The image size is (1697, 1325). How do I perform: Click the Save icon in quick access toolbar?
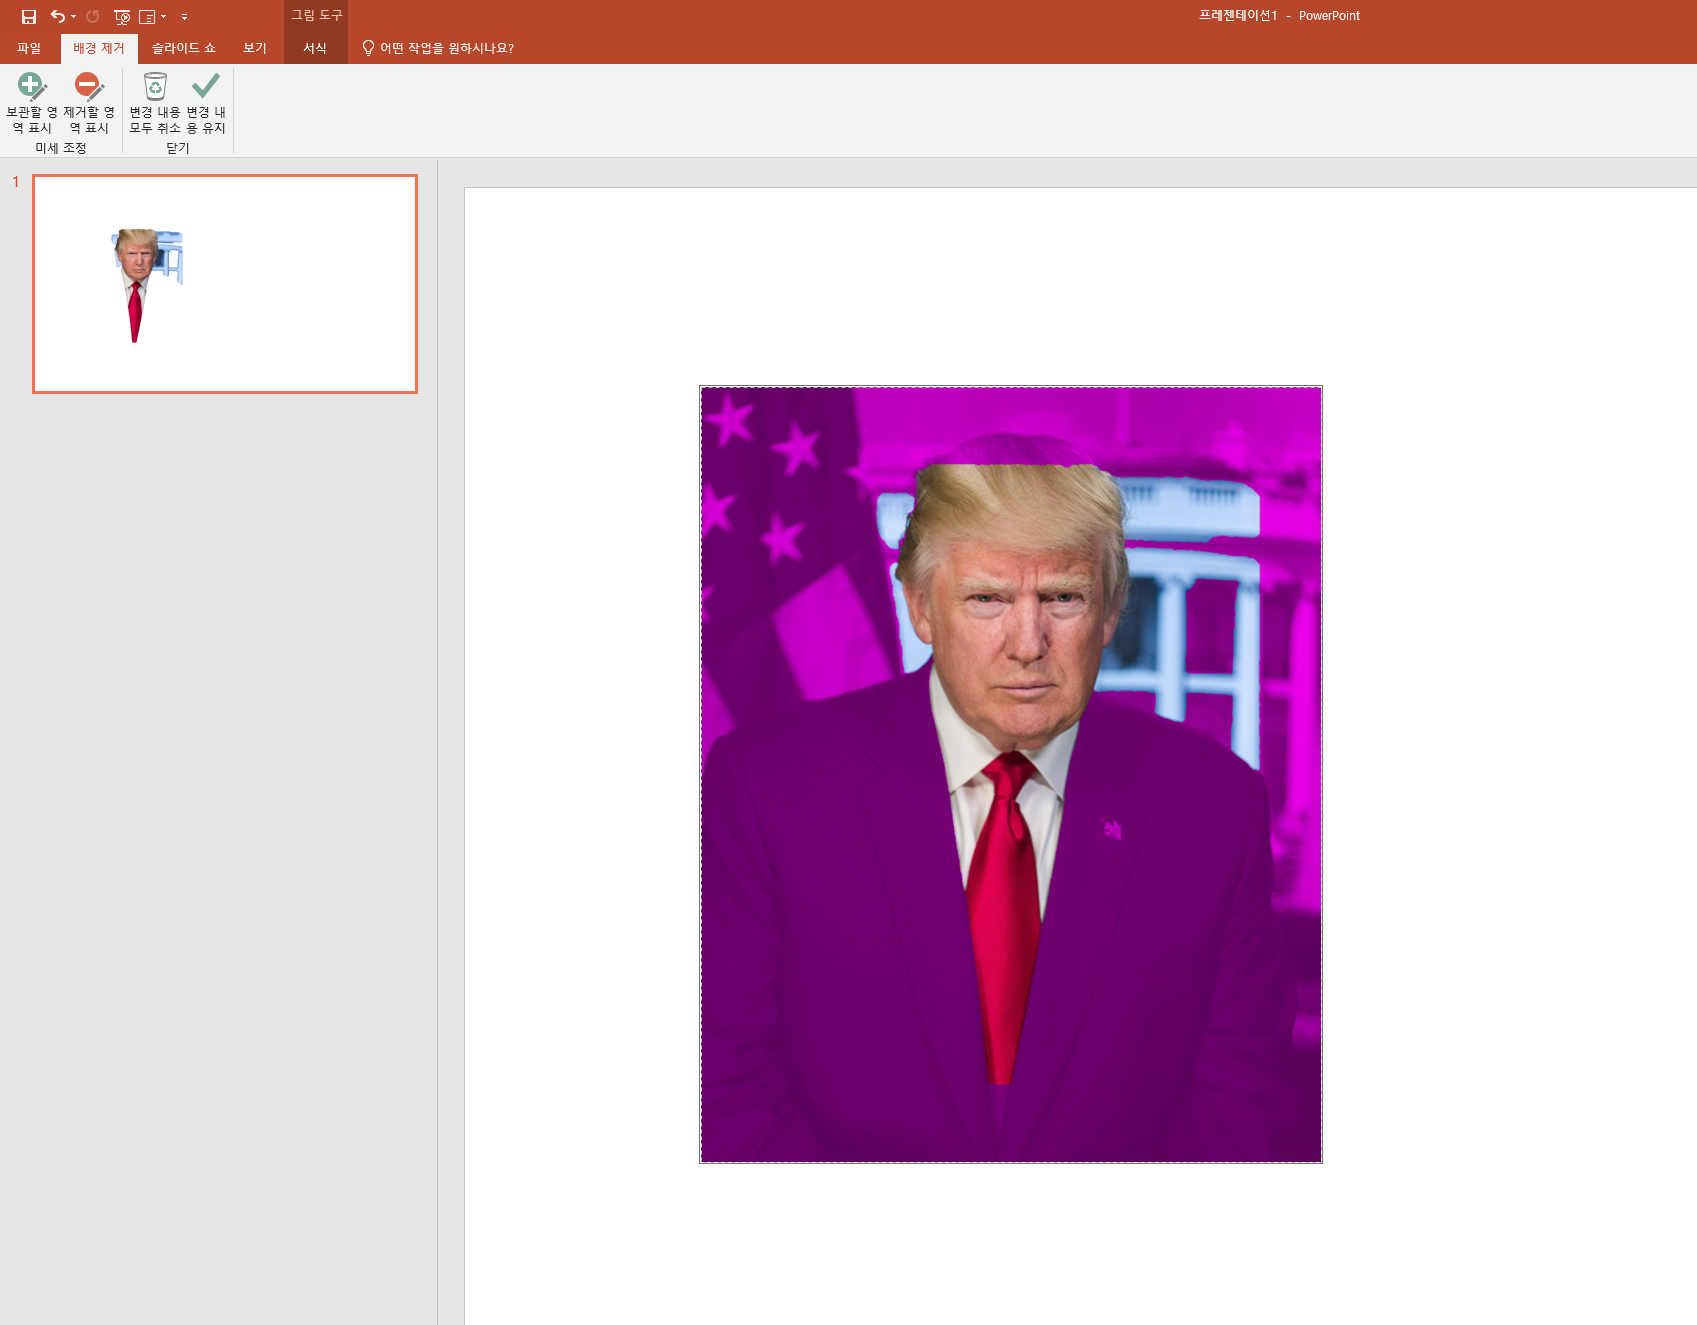[x=29, y=16]
